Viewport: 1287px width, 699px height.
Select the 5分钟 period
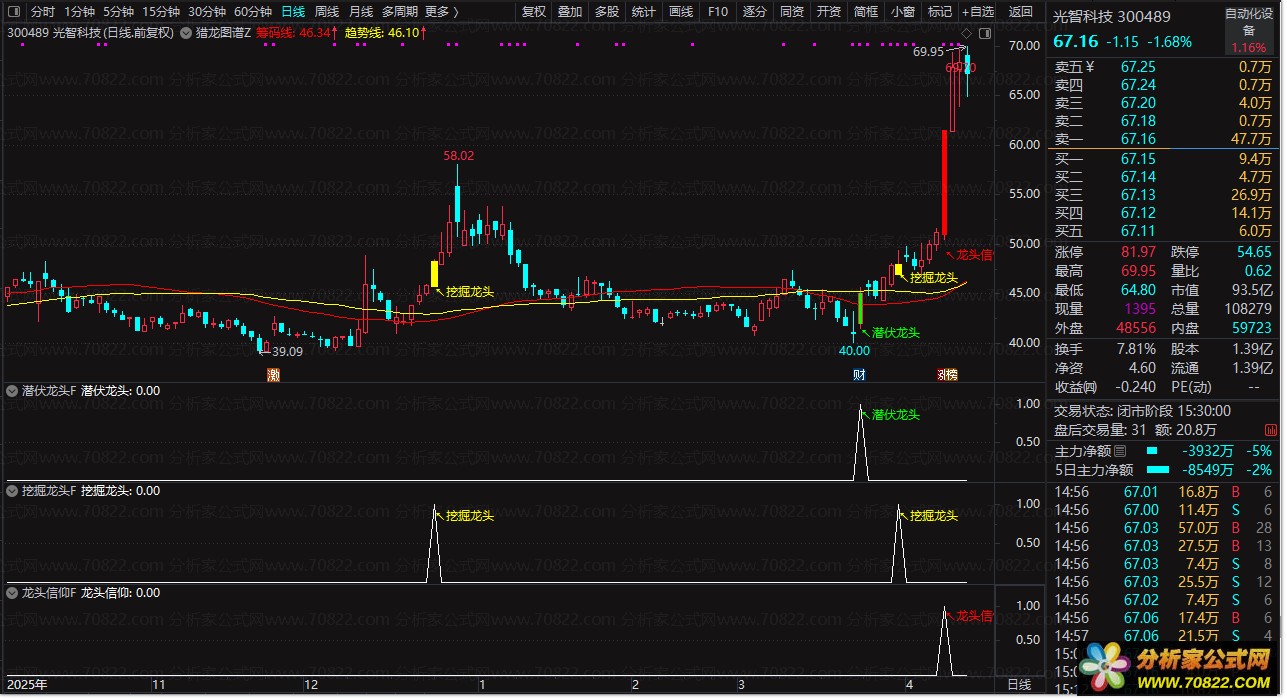coord(118,12)
